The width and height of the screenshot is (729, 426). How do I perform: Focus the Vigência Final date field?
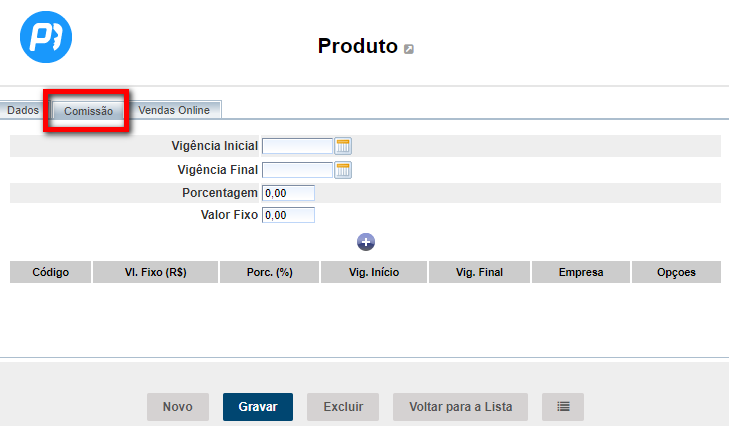pyautogui.click(x=297, y=170)
